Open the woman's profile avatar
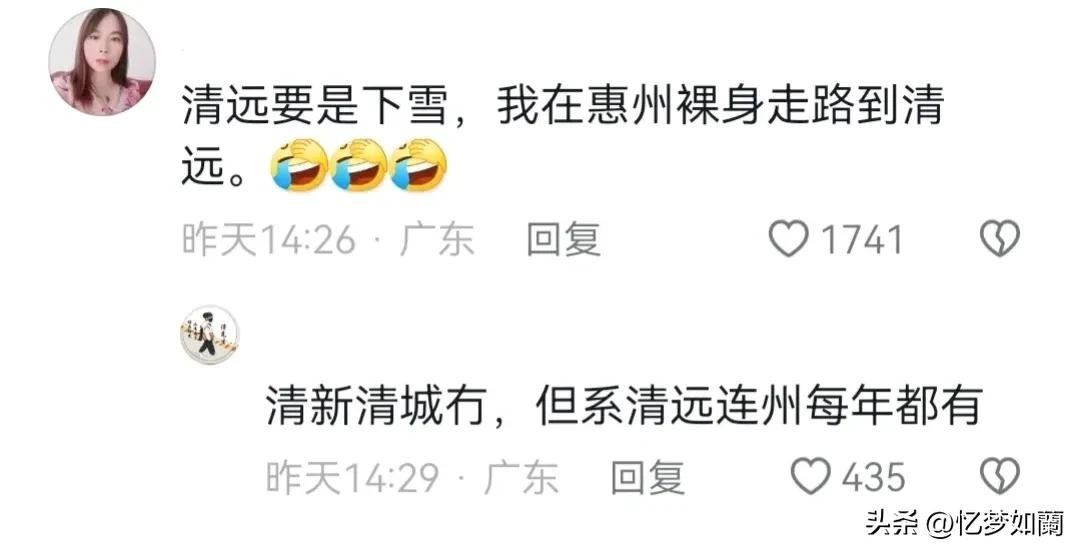The image size is (1080, 553). coord(102,62)
